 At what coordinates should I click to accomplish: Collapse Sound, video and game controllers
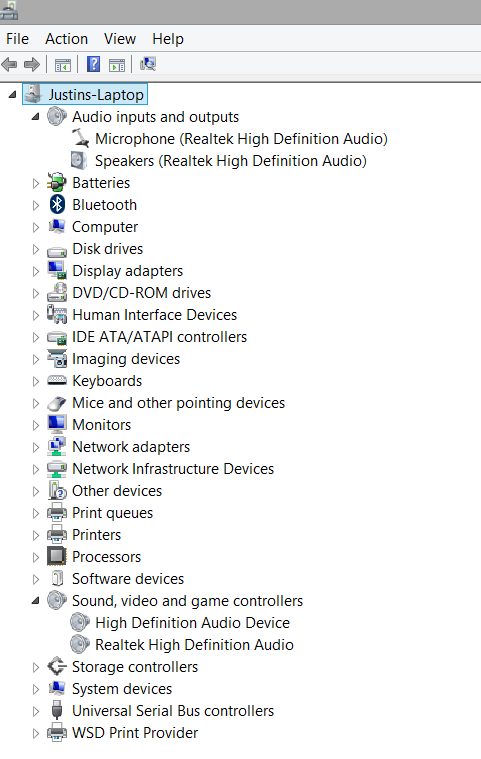coord(35,601)
